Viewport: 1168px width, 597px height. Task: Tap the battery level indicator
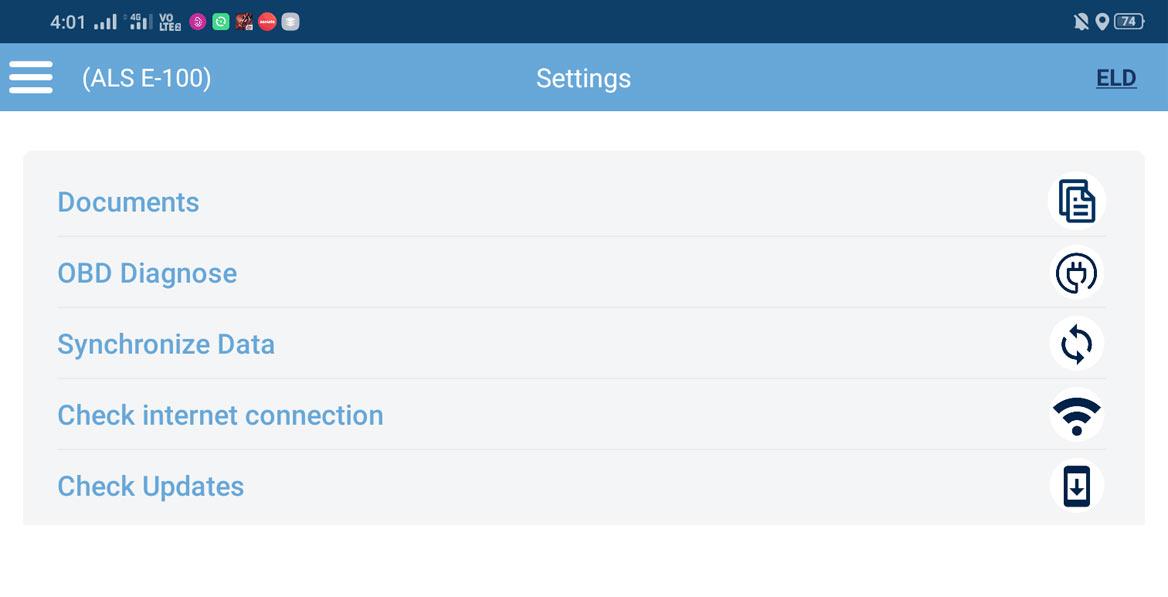(1129, 22)
